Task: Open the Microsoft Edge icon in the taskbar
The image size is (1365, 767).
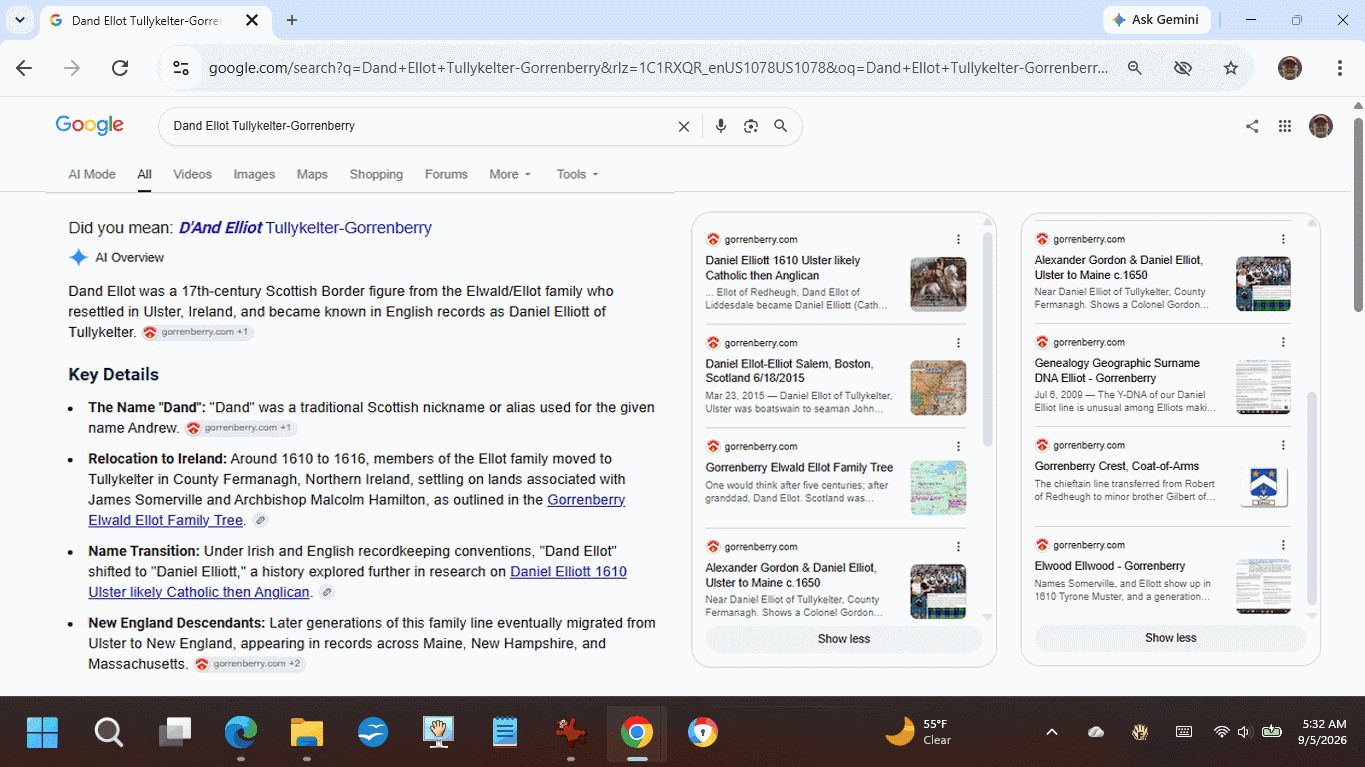Action: [x=241, y=733]
